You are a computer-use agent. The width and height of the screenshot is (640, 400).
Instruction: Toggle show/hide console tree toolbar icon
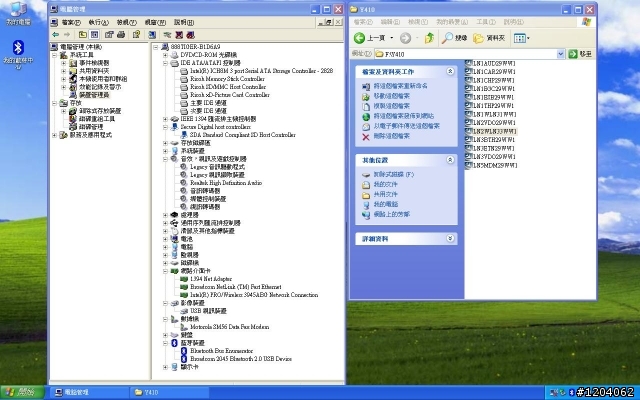point(94,35)
